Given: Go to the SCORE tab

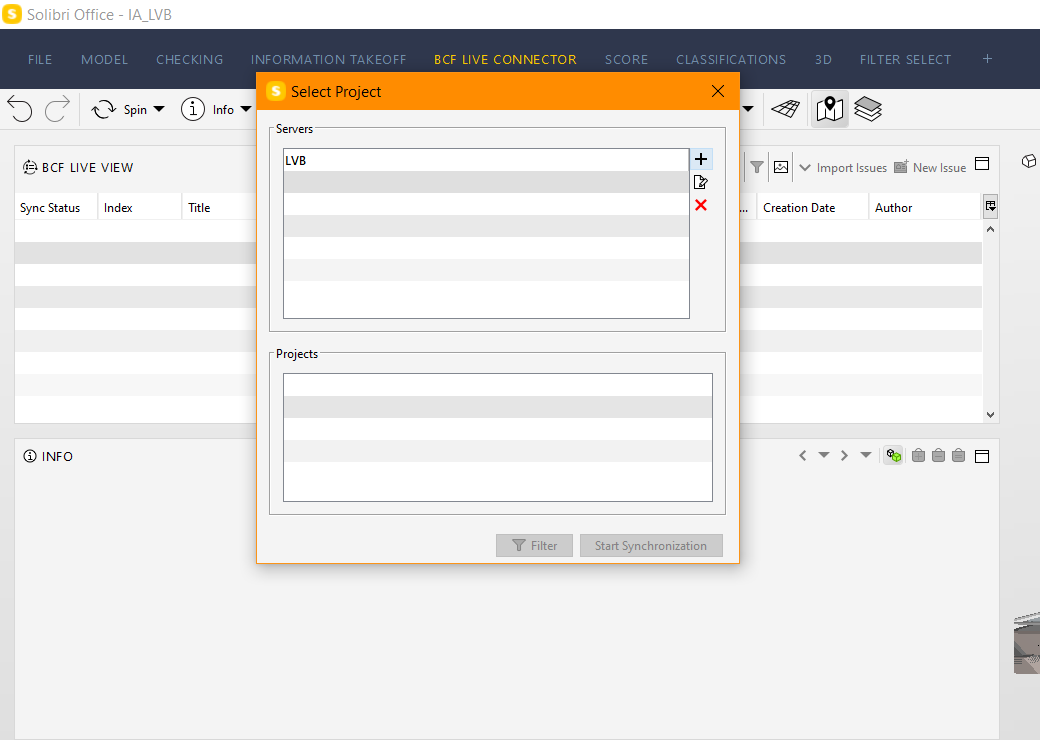Looking at the screenshot, I should click(x=626, y=60).
